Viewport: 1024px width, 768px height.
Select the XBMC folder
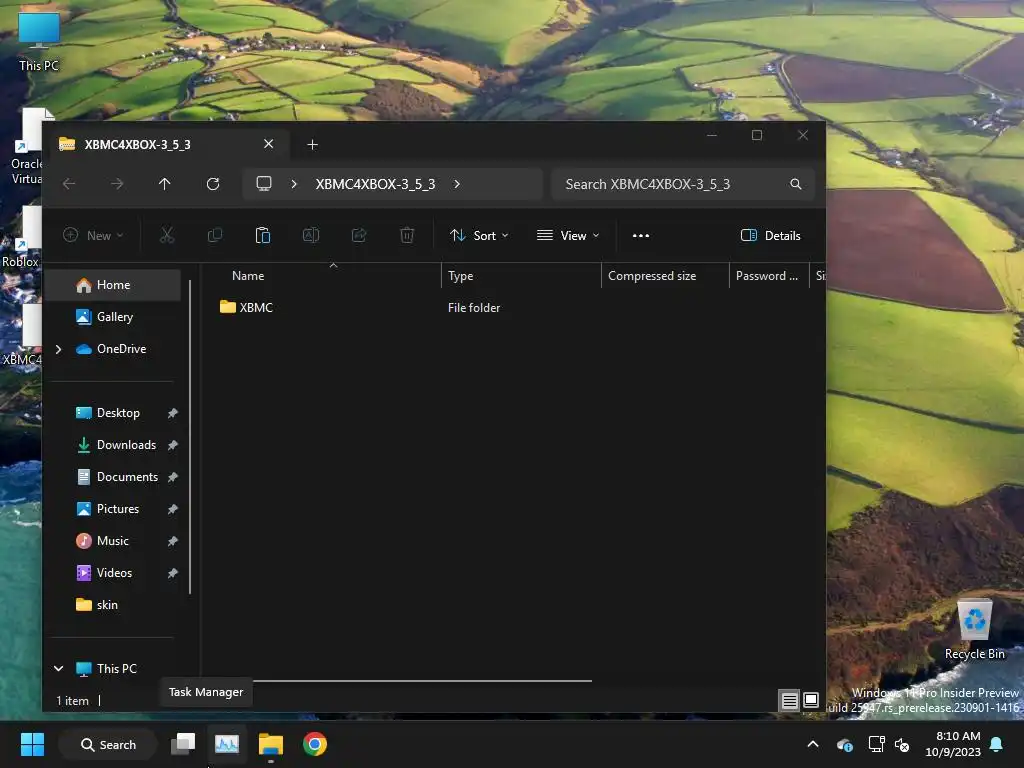click(246, 307)
